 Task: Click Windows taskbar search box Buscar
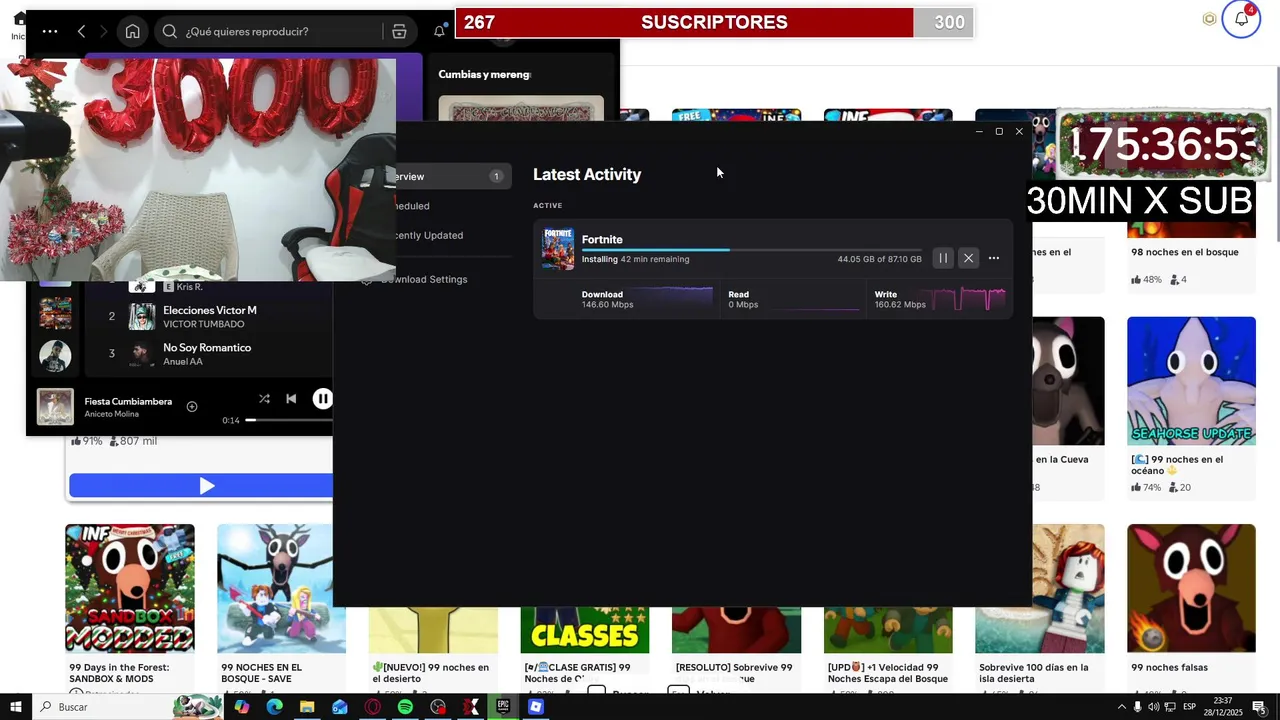128,707
